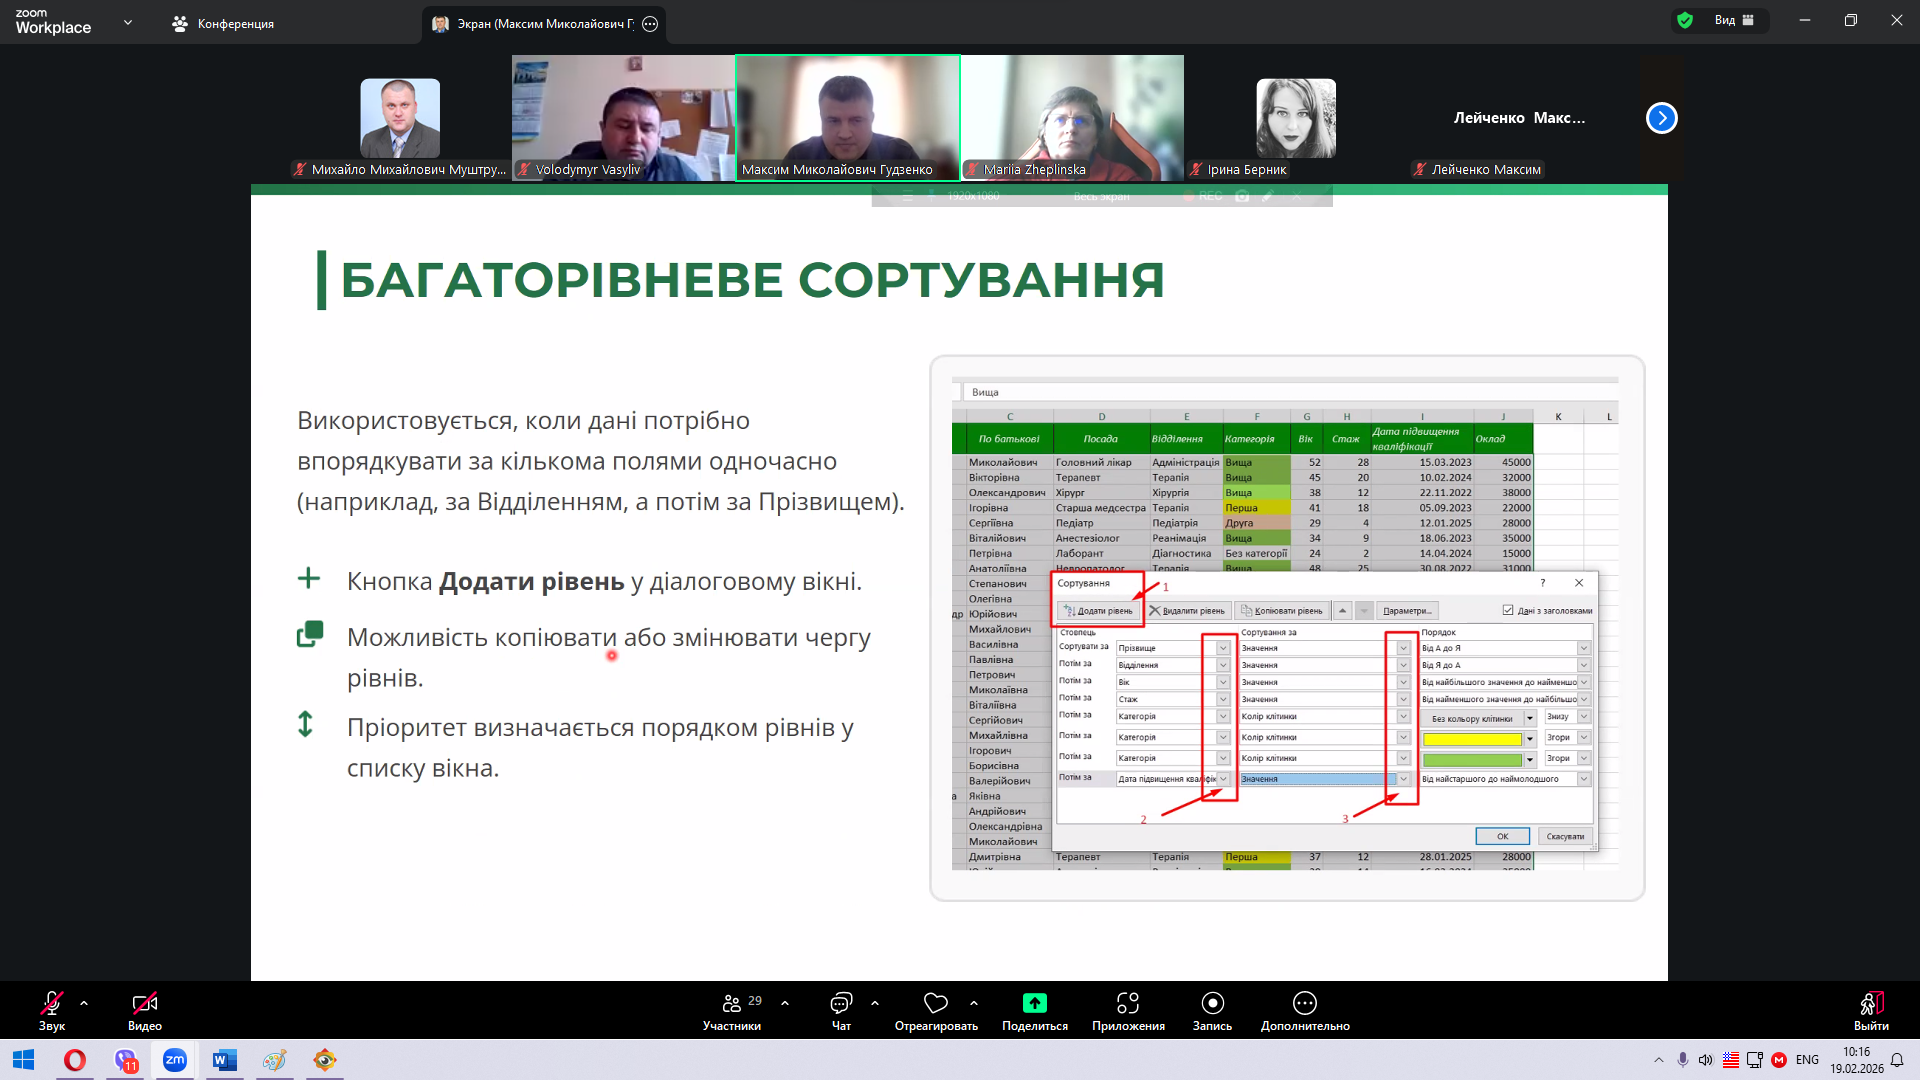Open the Чат chat panel

pos(841,1003)
